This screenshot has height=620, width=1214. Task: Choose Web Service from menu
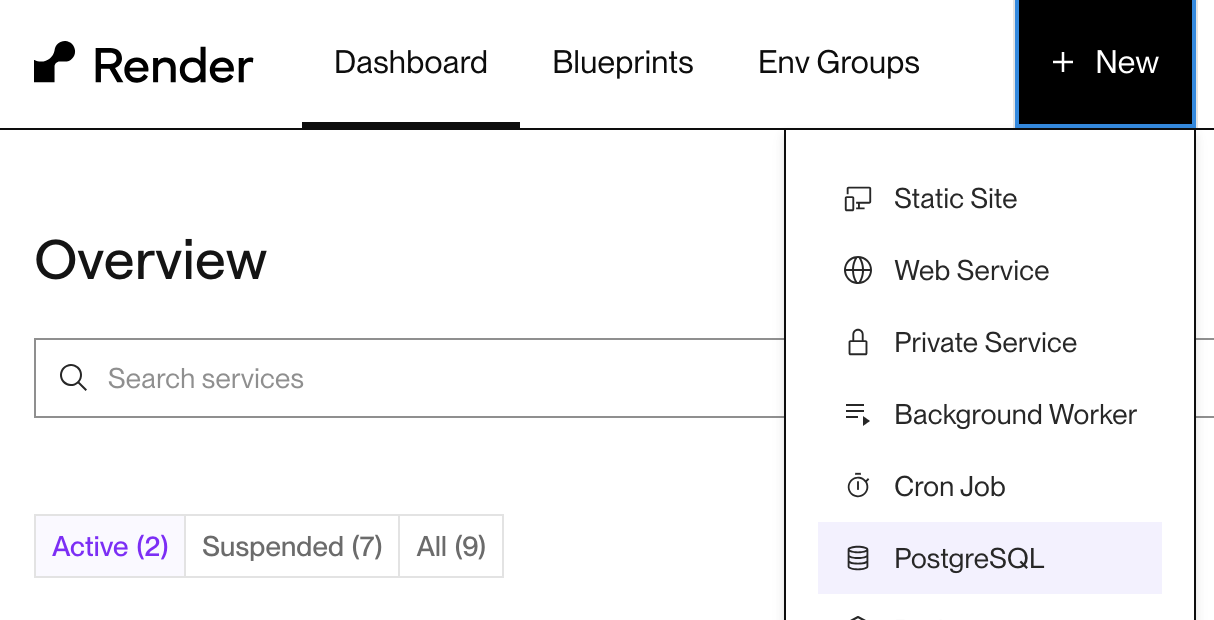click(x=971, y=271)
